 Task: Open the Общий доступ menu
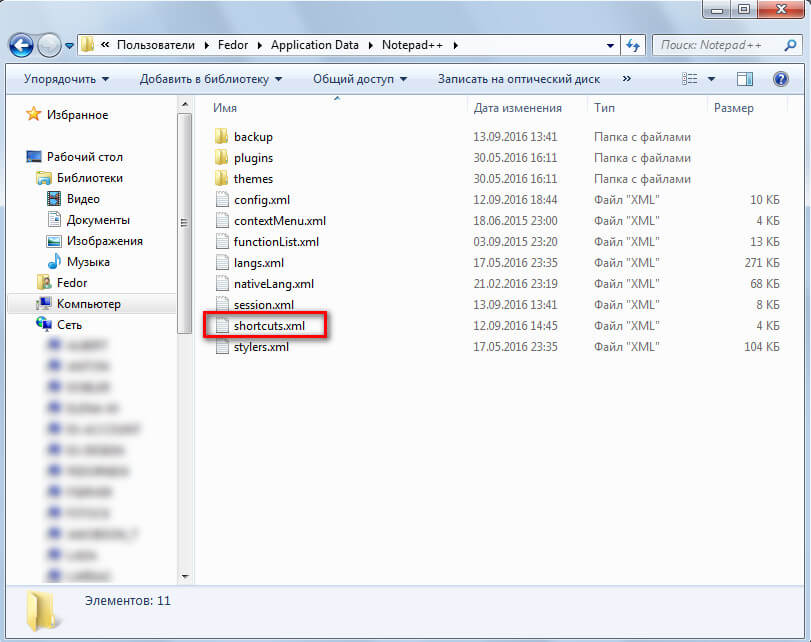tap(360, 79)
